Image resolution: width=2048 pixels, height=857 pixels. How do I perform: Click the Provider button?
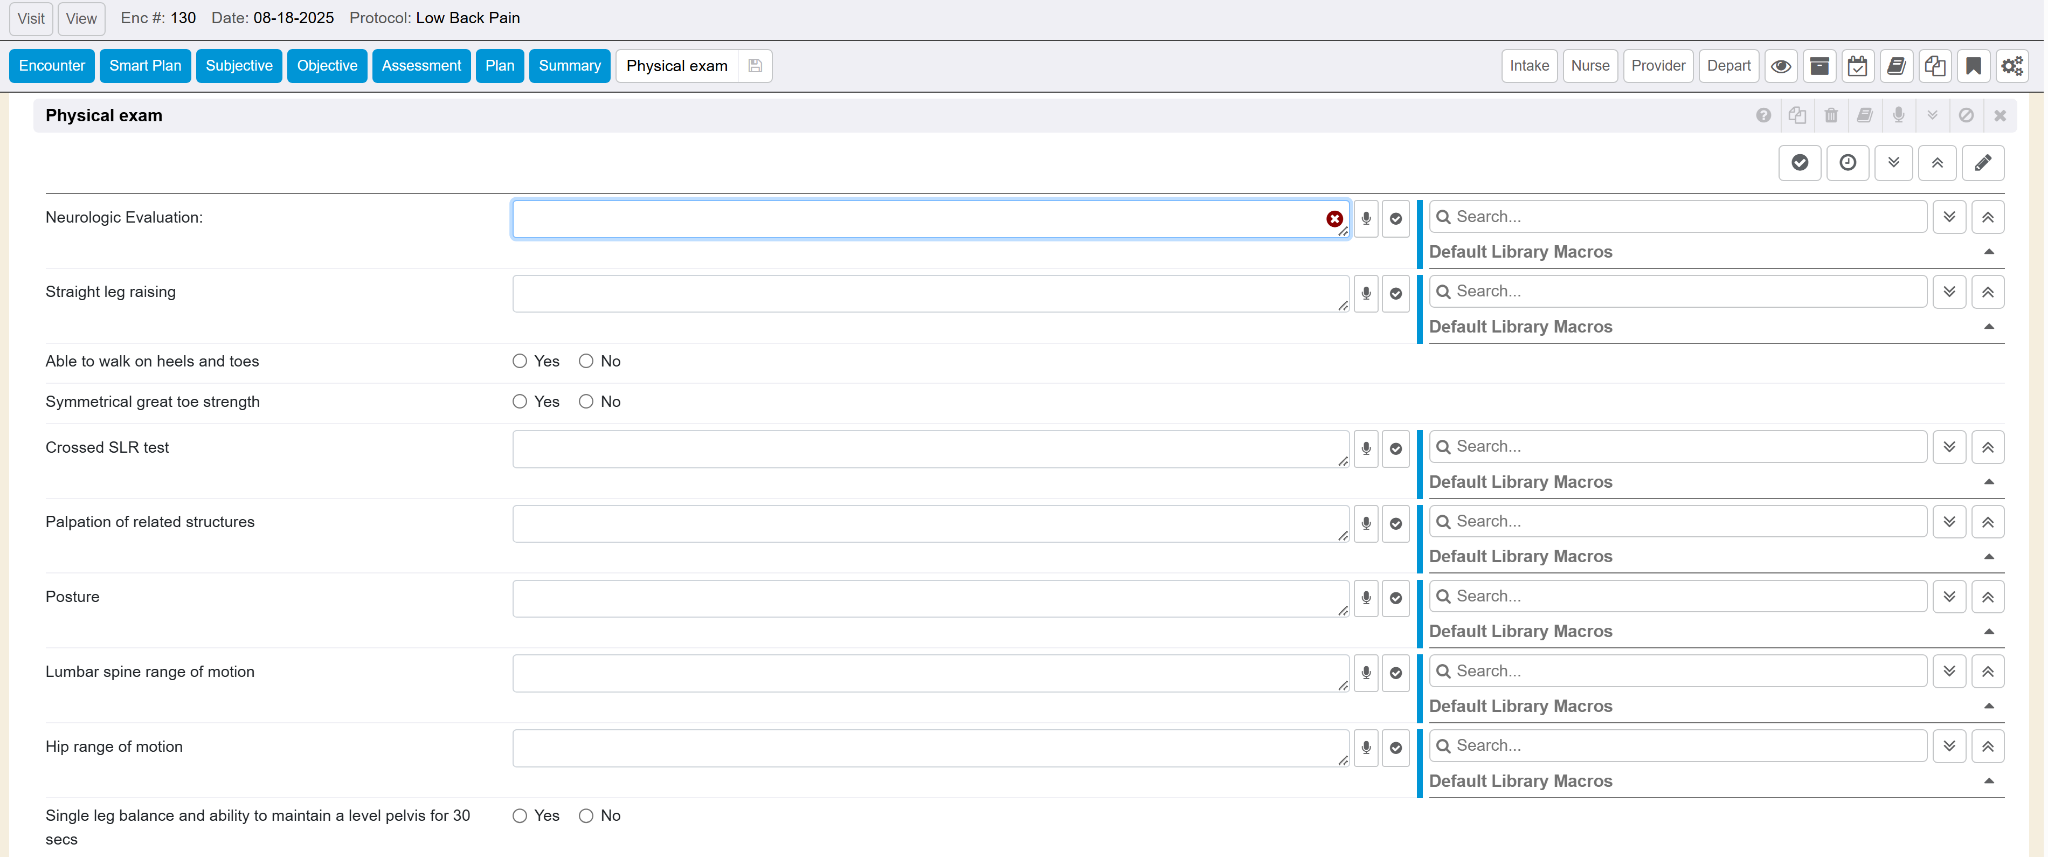point(1657,66)
